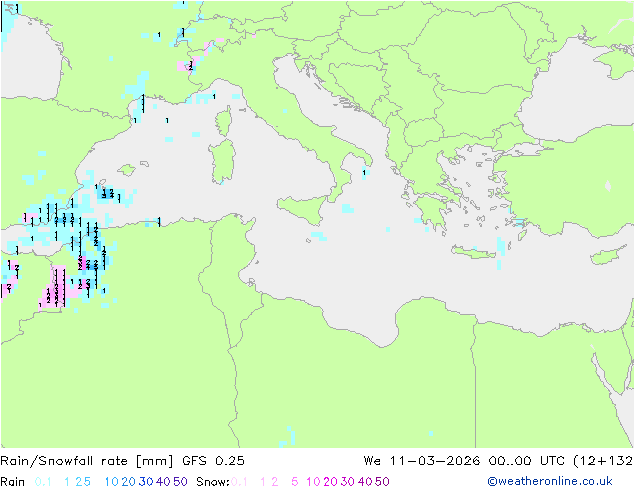
Task: Open the weatheronline.co.uk copyright link
Action: pos(550,482)
